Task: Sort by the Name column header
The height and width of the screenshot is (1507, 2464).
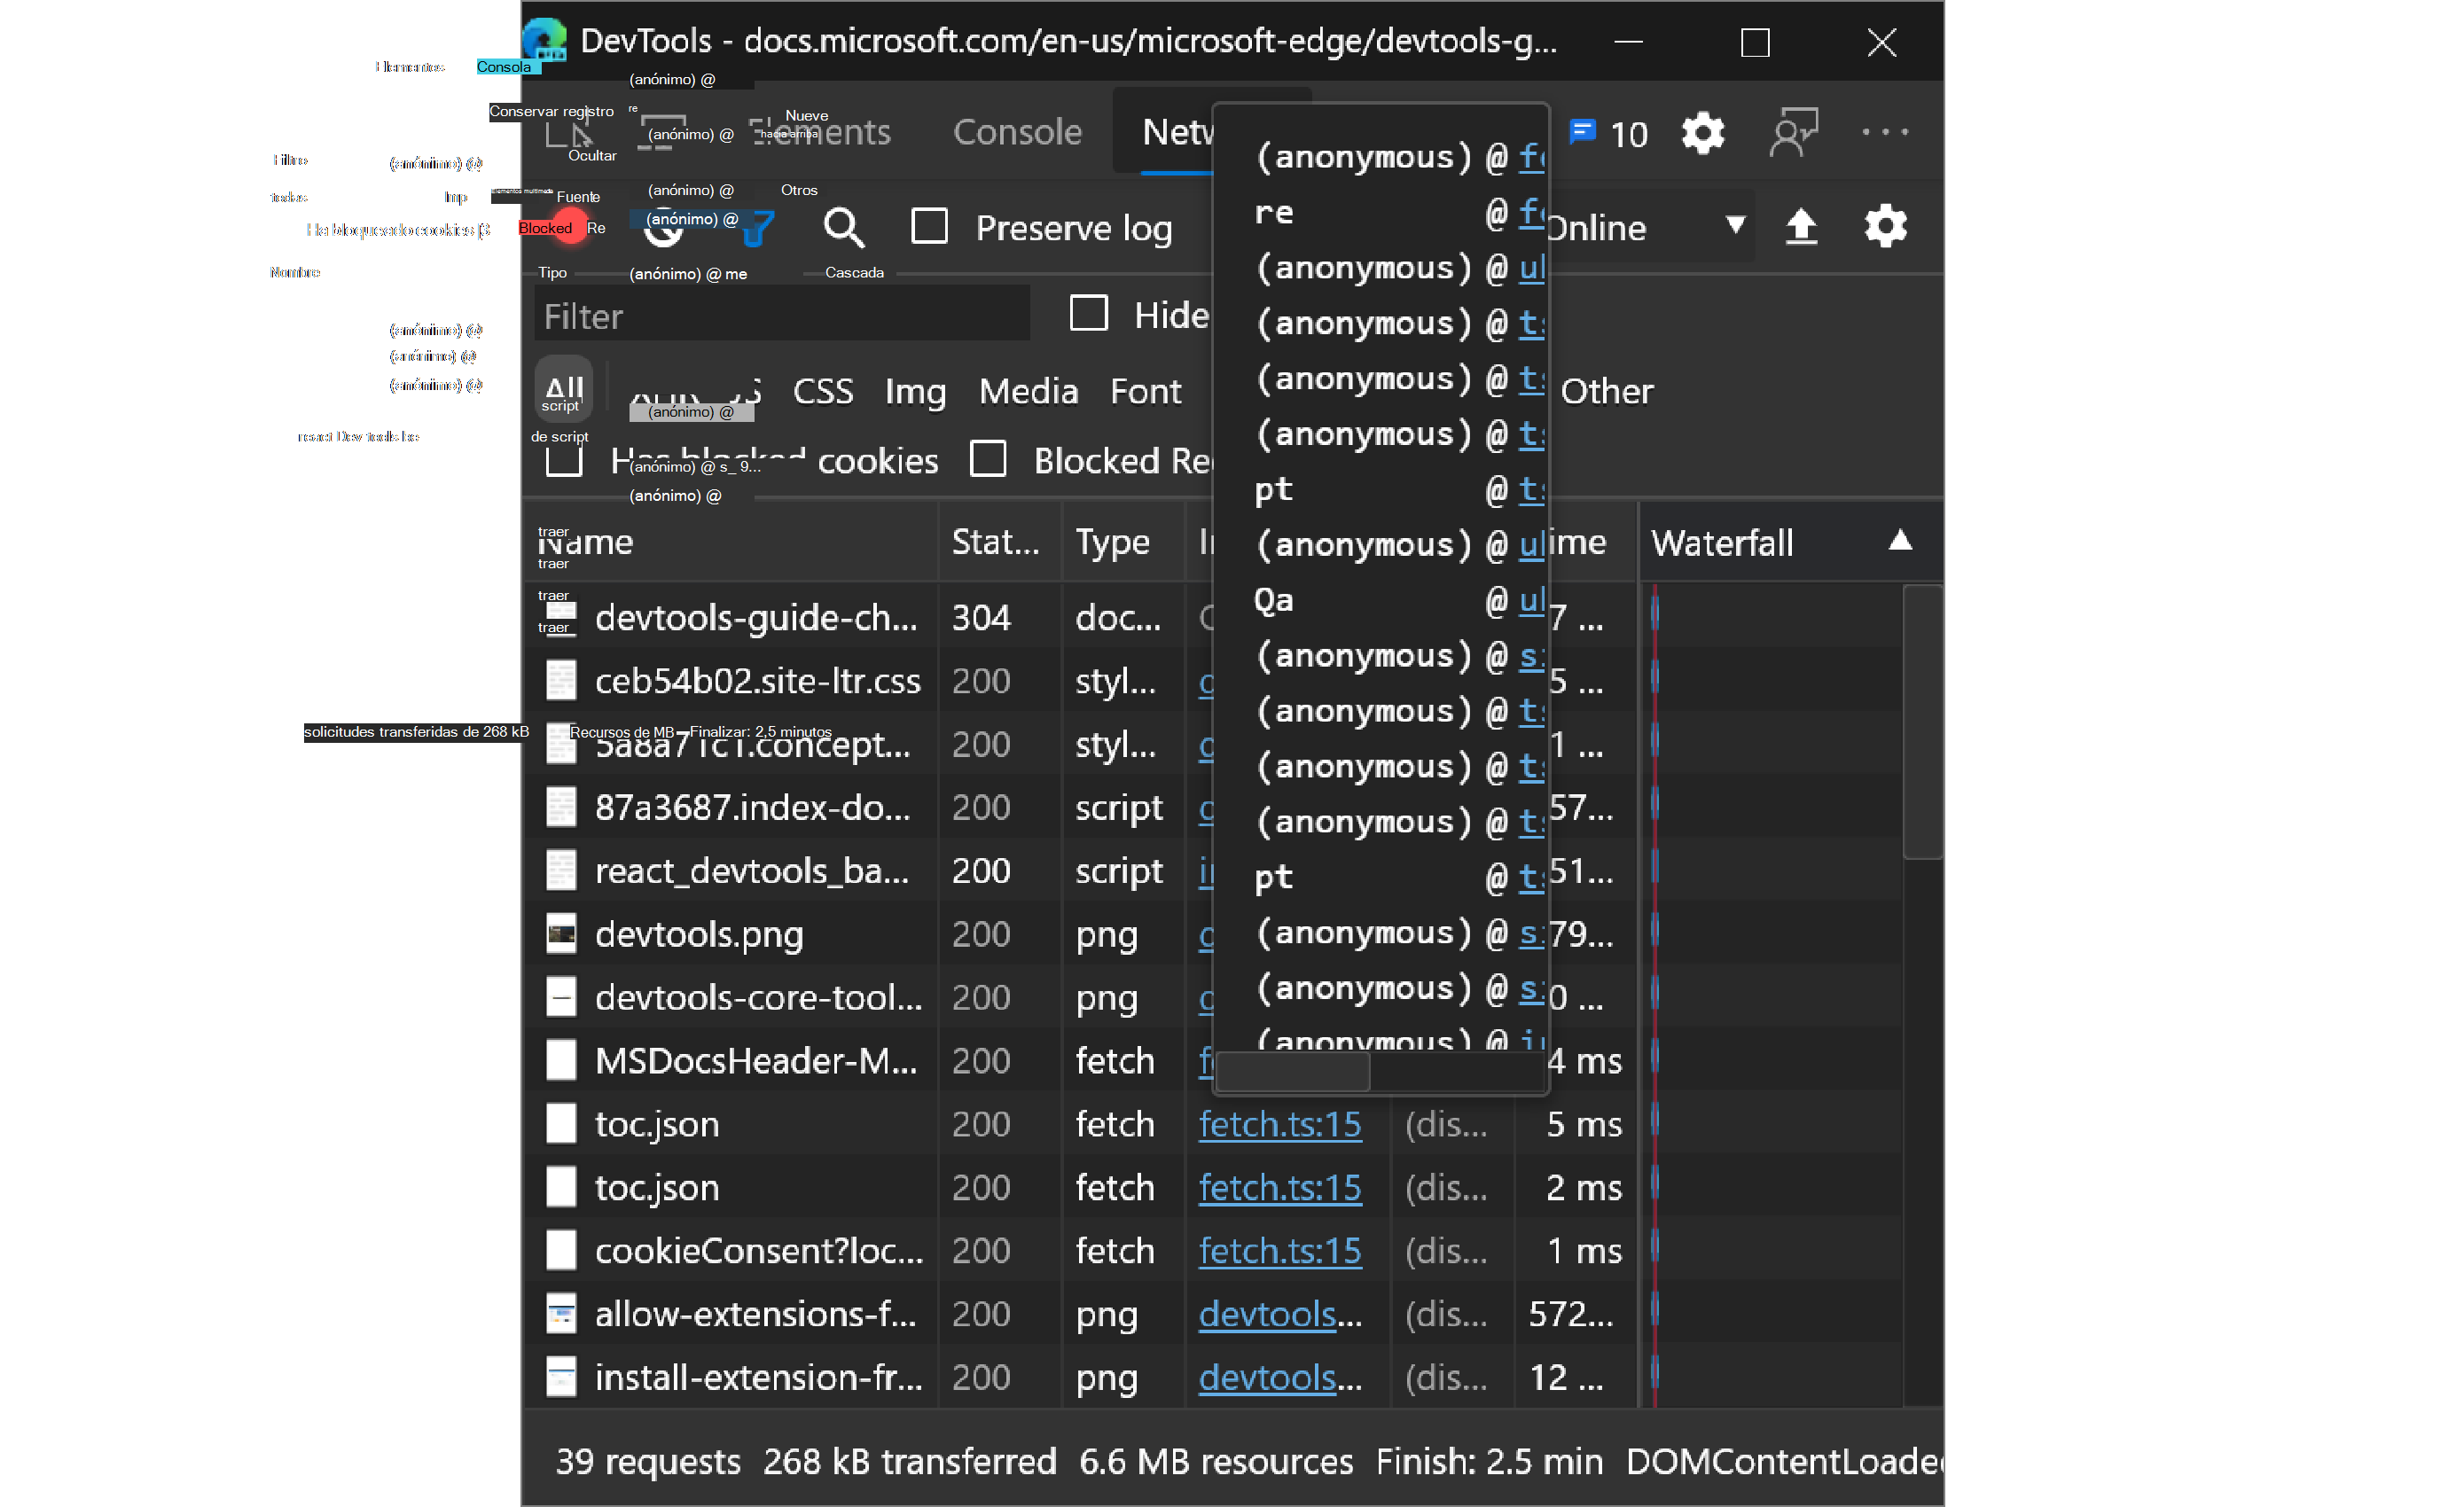Action: click(x=731, y=542)
